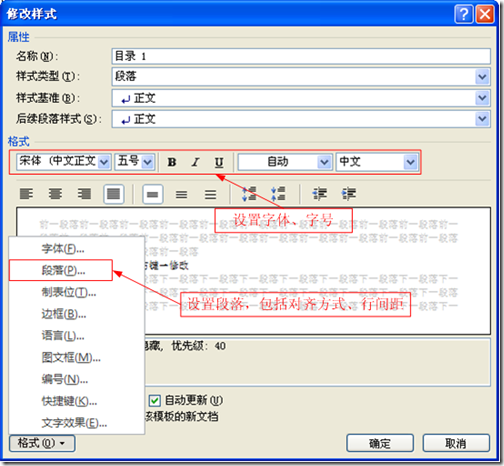Confirm with 确定 button

(x=380, y=443)
